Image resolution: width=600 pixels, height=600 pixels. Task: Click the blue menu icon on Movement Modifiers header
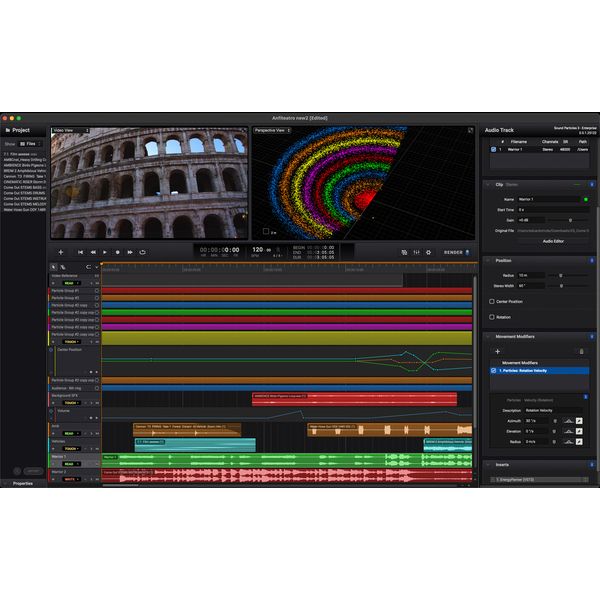pos(592,337)
